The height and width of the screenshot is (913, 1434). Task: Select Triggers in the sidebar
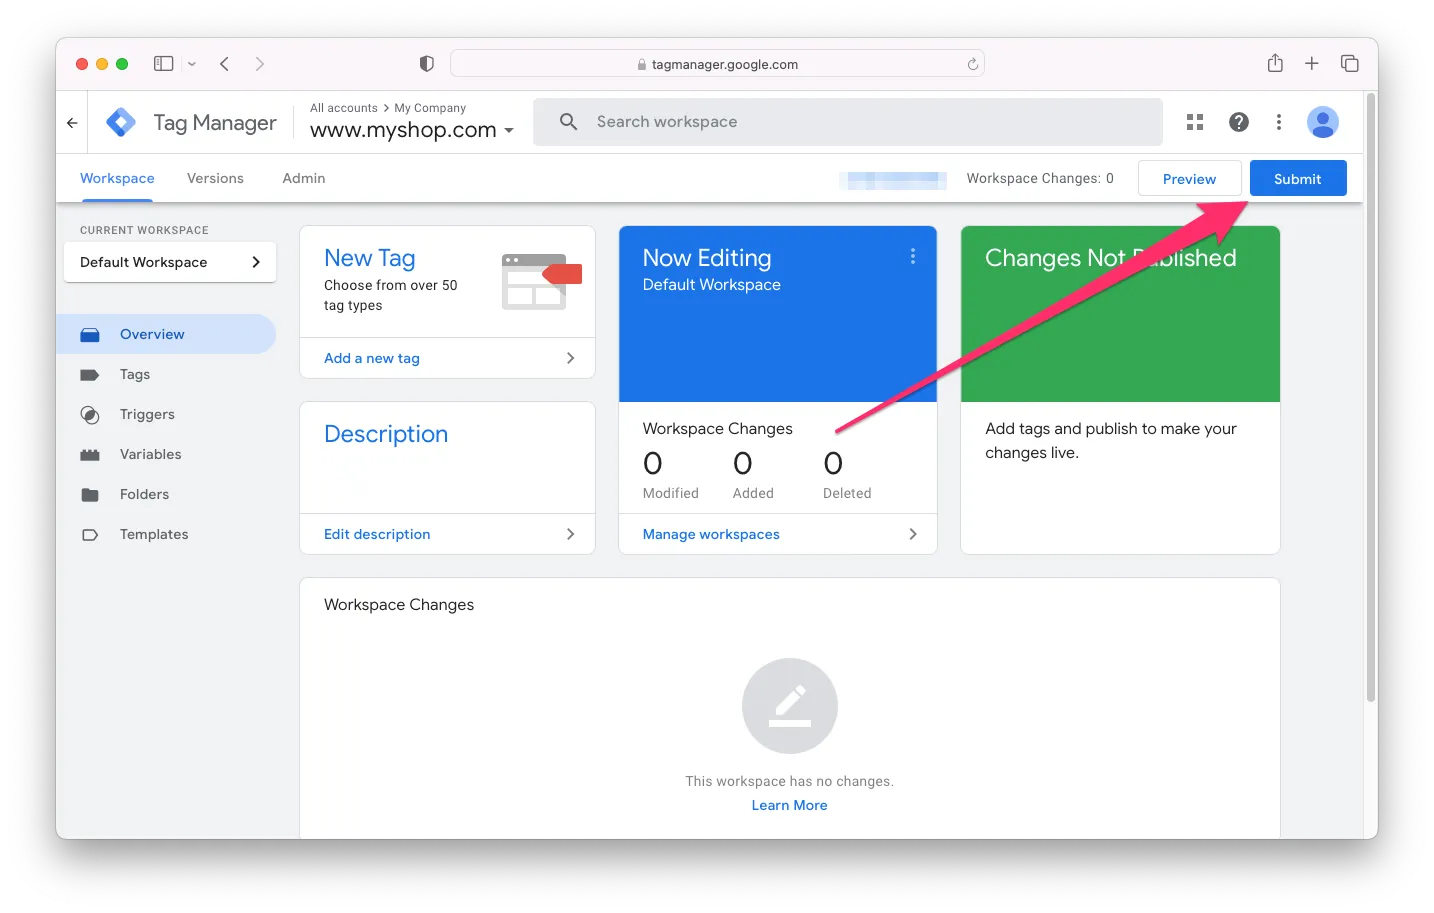click(x=147, y=414)
